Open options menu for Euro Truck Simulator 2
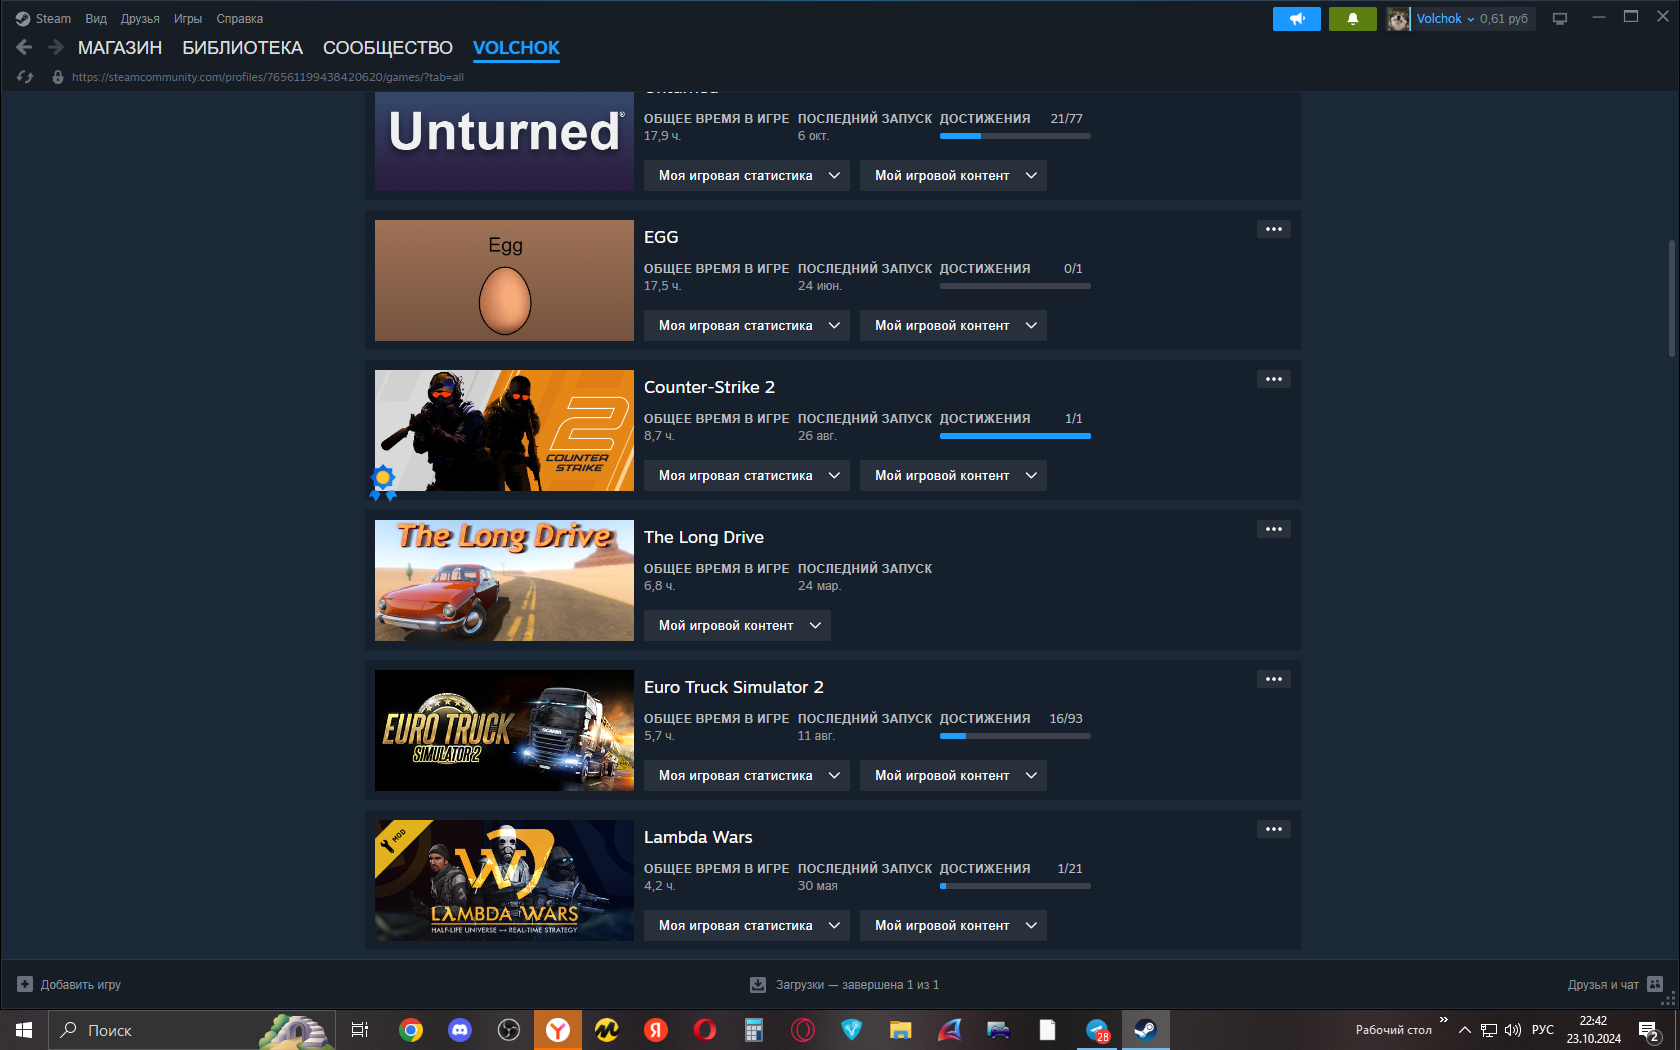The height and width of the screenshot is (1050, 1680). coord(1274,679)
